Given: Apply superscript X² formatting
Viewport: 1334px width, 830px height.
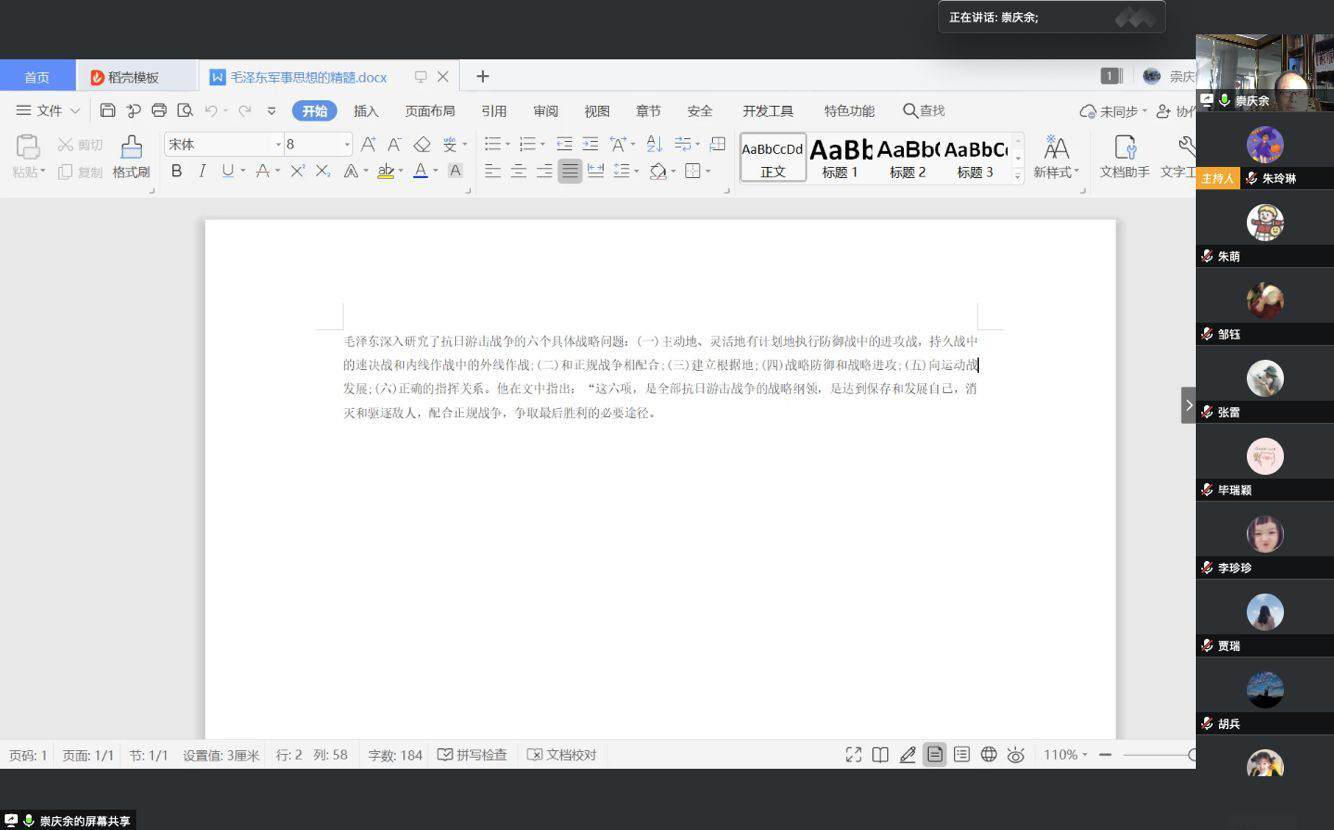Looking at the screenshot, I should click(x=297, y=171).
